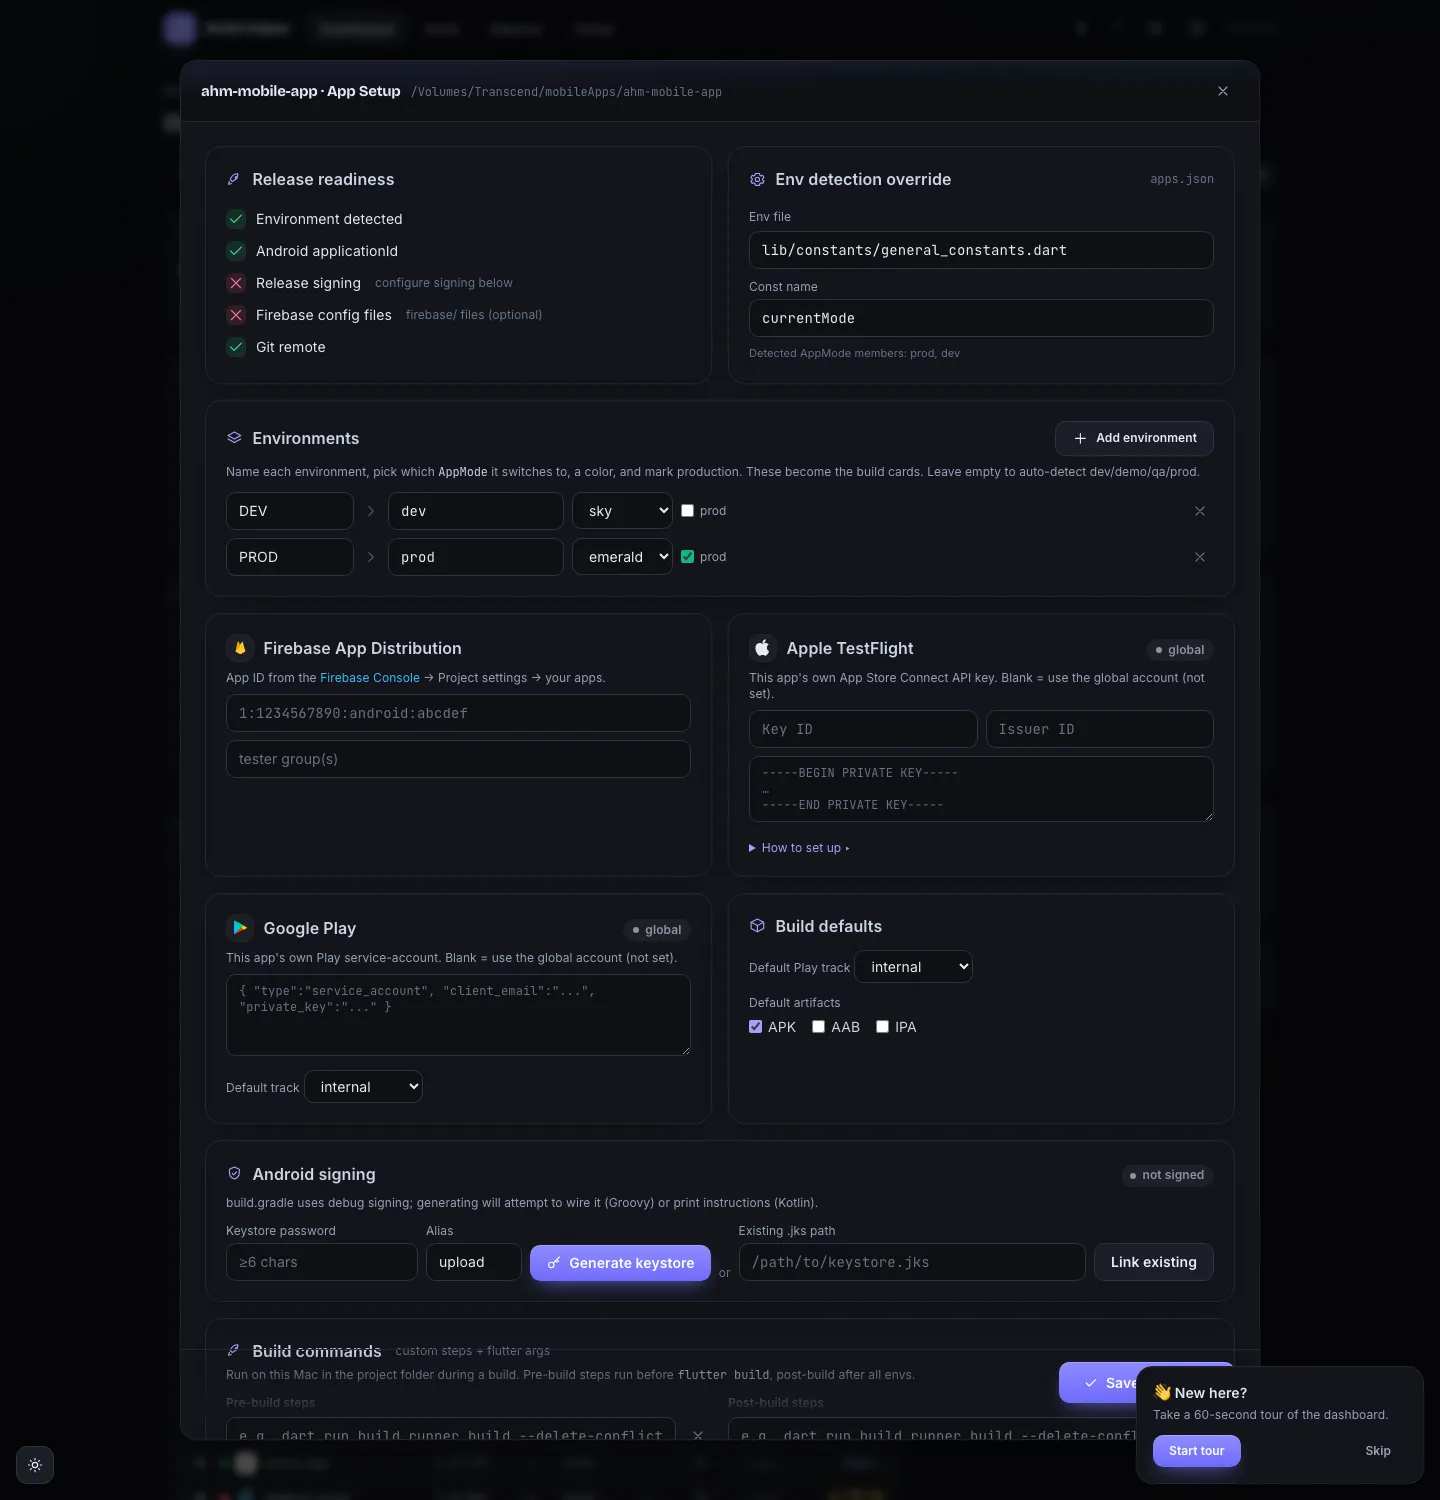
Task: Click Add environment button
Action: click(1134, 438)
